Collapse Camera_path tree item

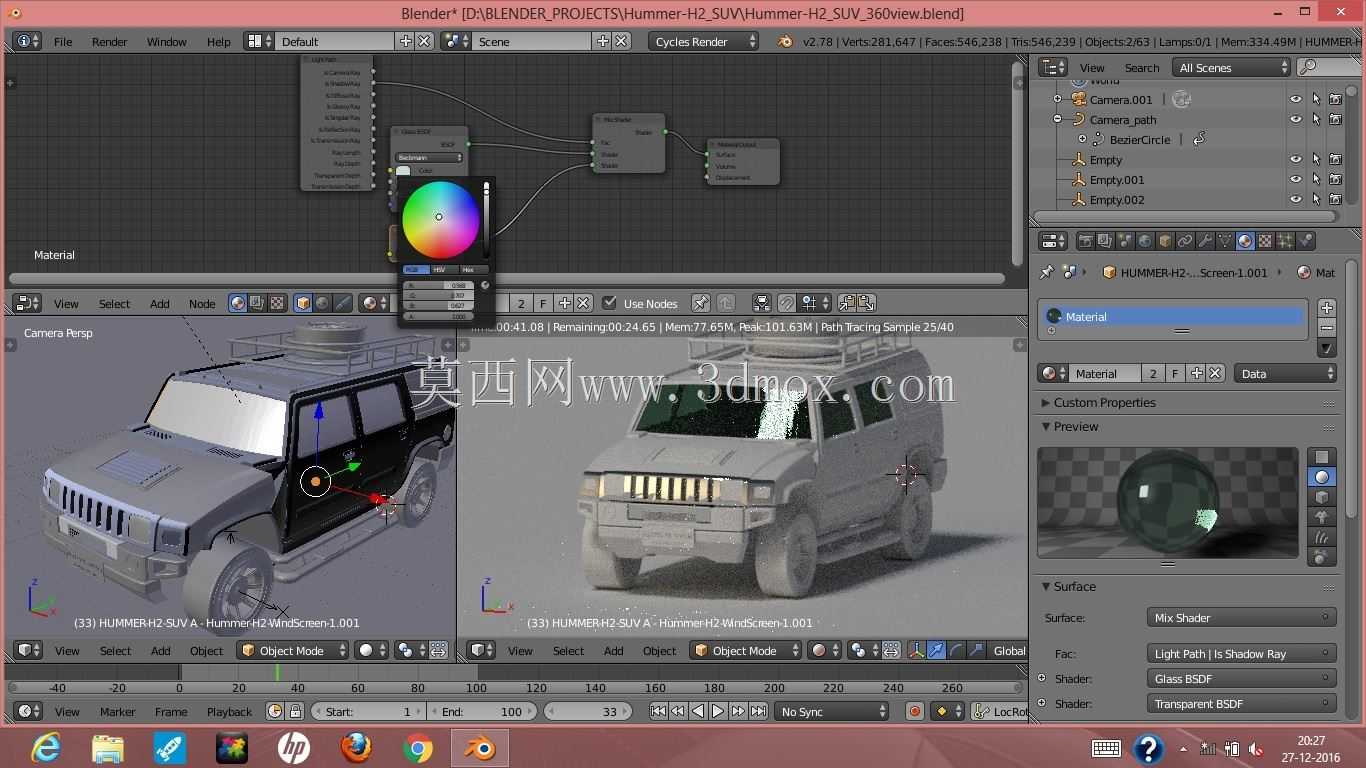coord(1058,119)
